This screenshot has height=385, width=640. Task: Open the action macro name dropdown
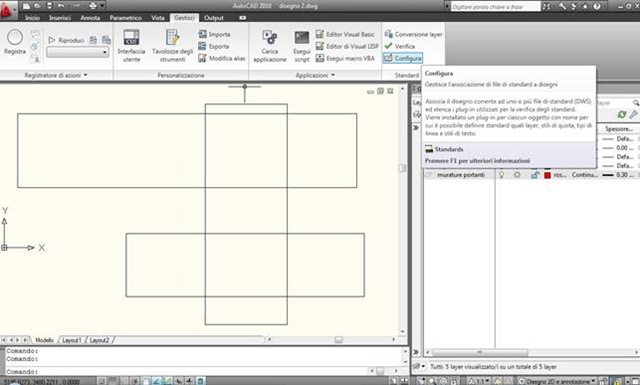(78, 52)
